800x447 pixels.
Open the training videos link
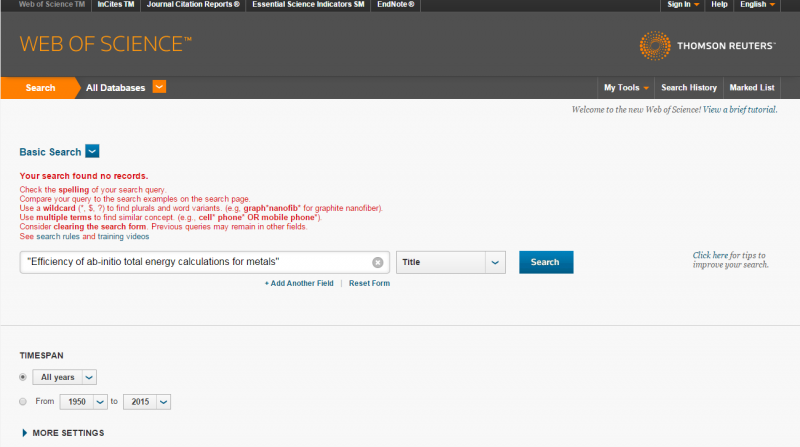click(123, 236)
